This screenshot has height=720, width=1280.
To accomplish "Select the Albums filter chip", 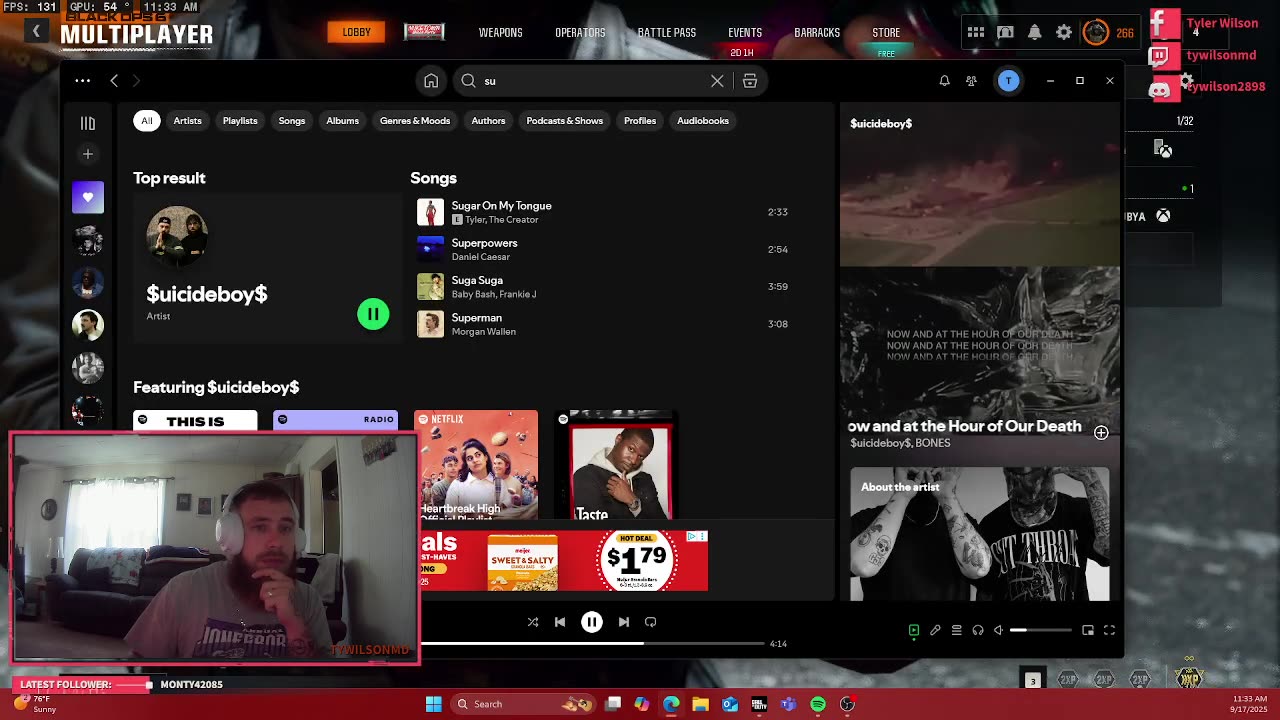I will pos(342,121).
